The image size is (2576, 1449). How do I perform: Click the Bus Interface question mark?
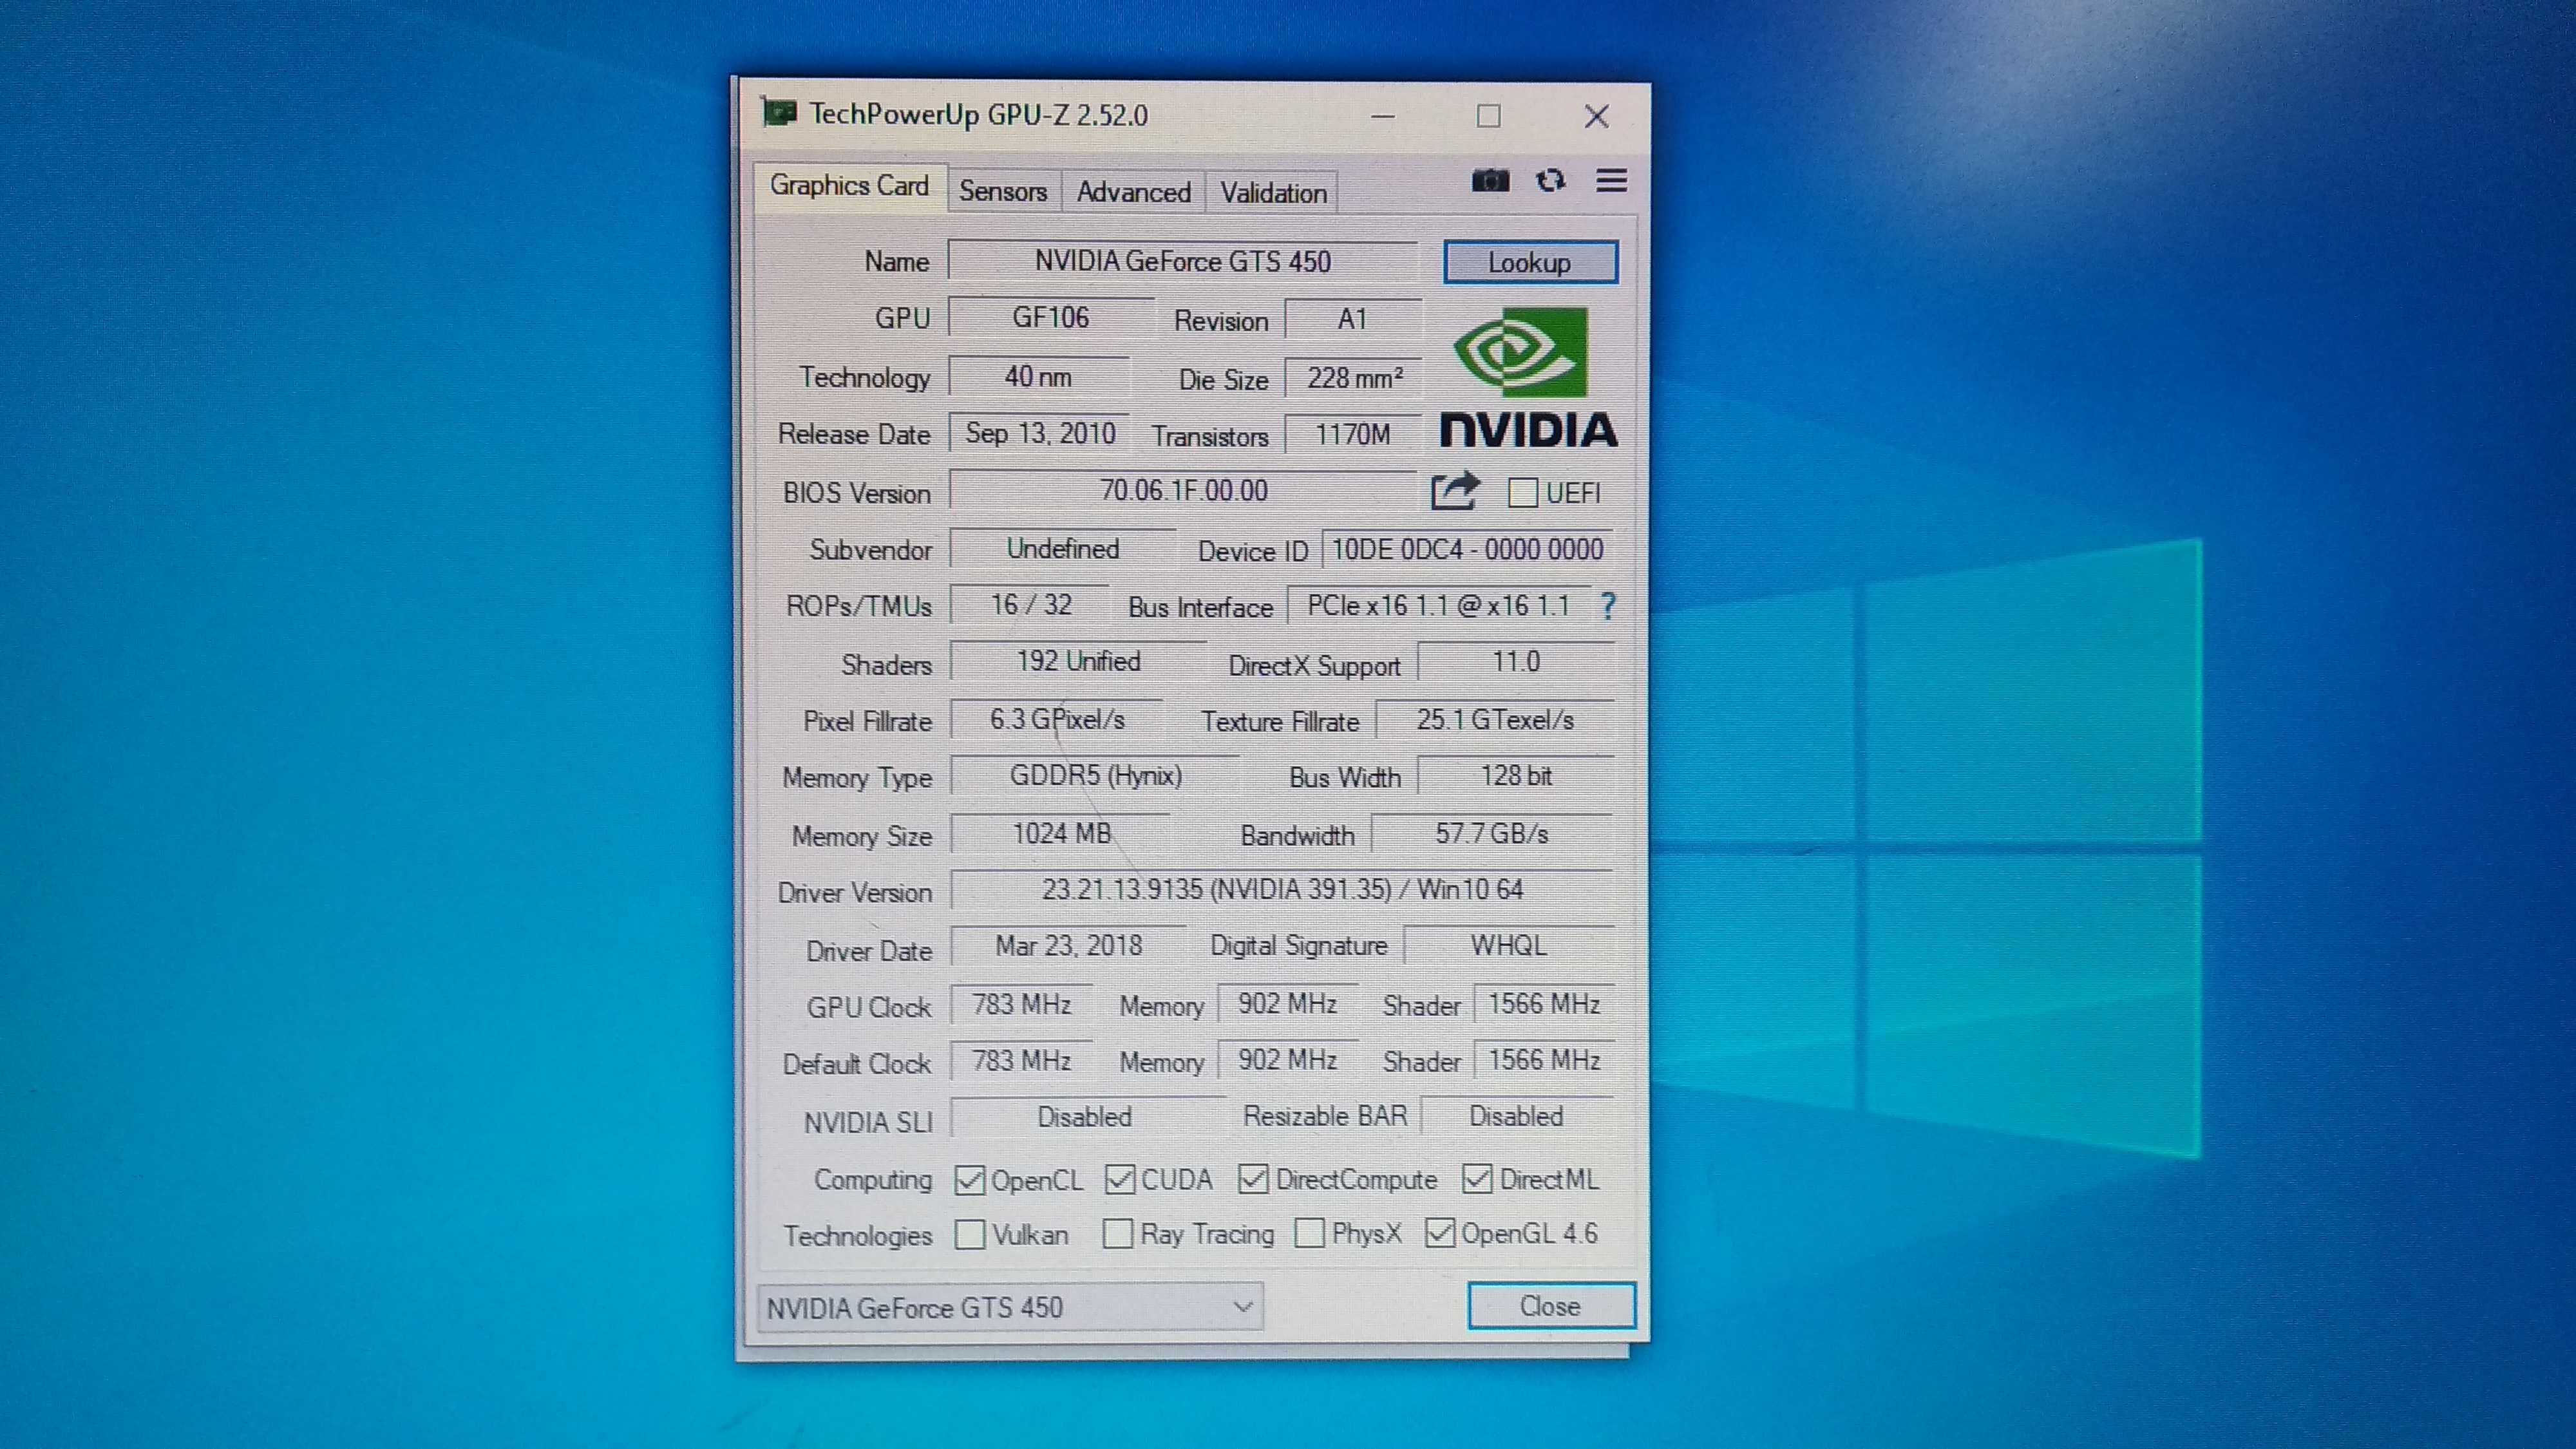[1607, 606]
